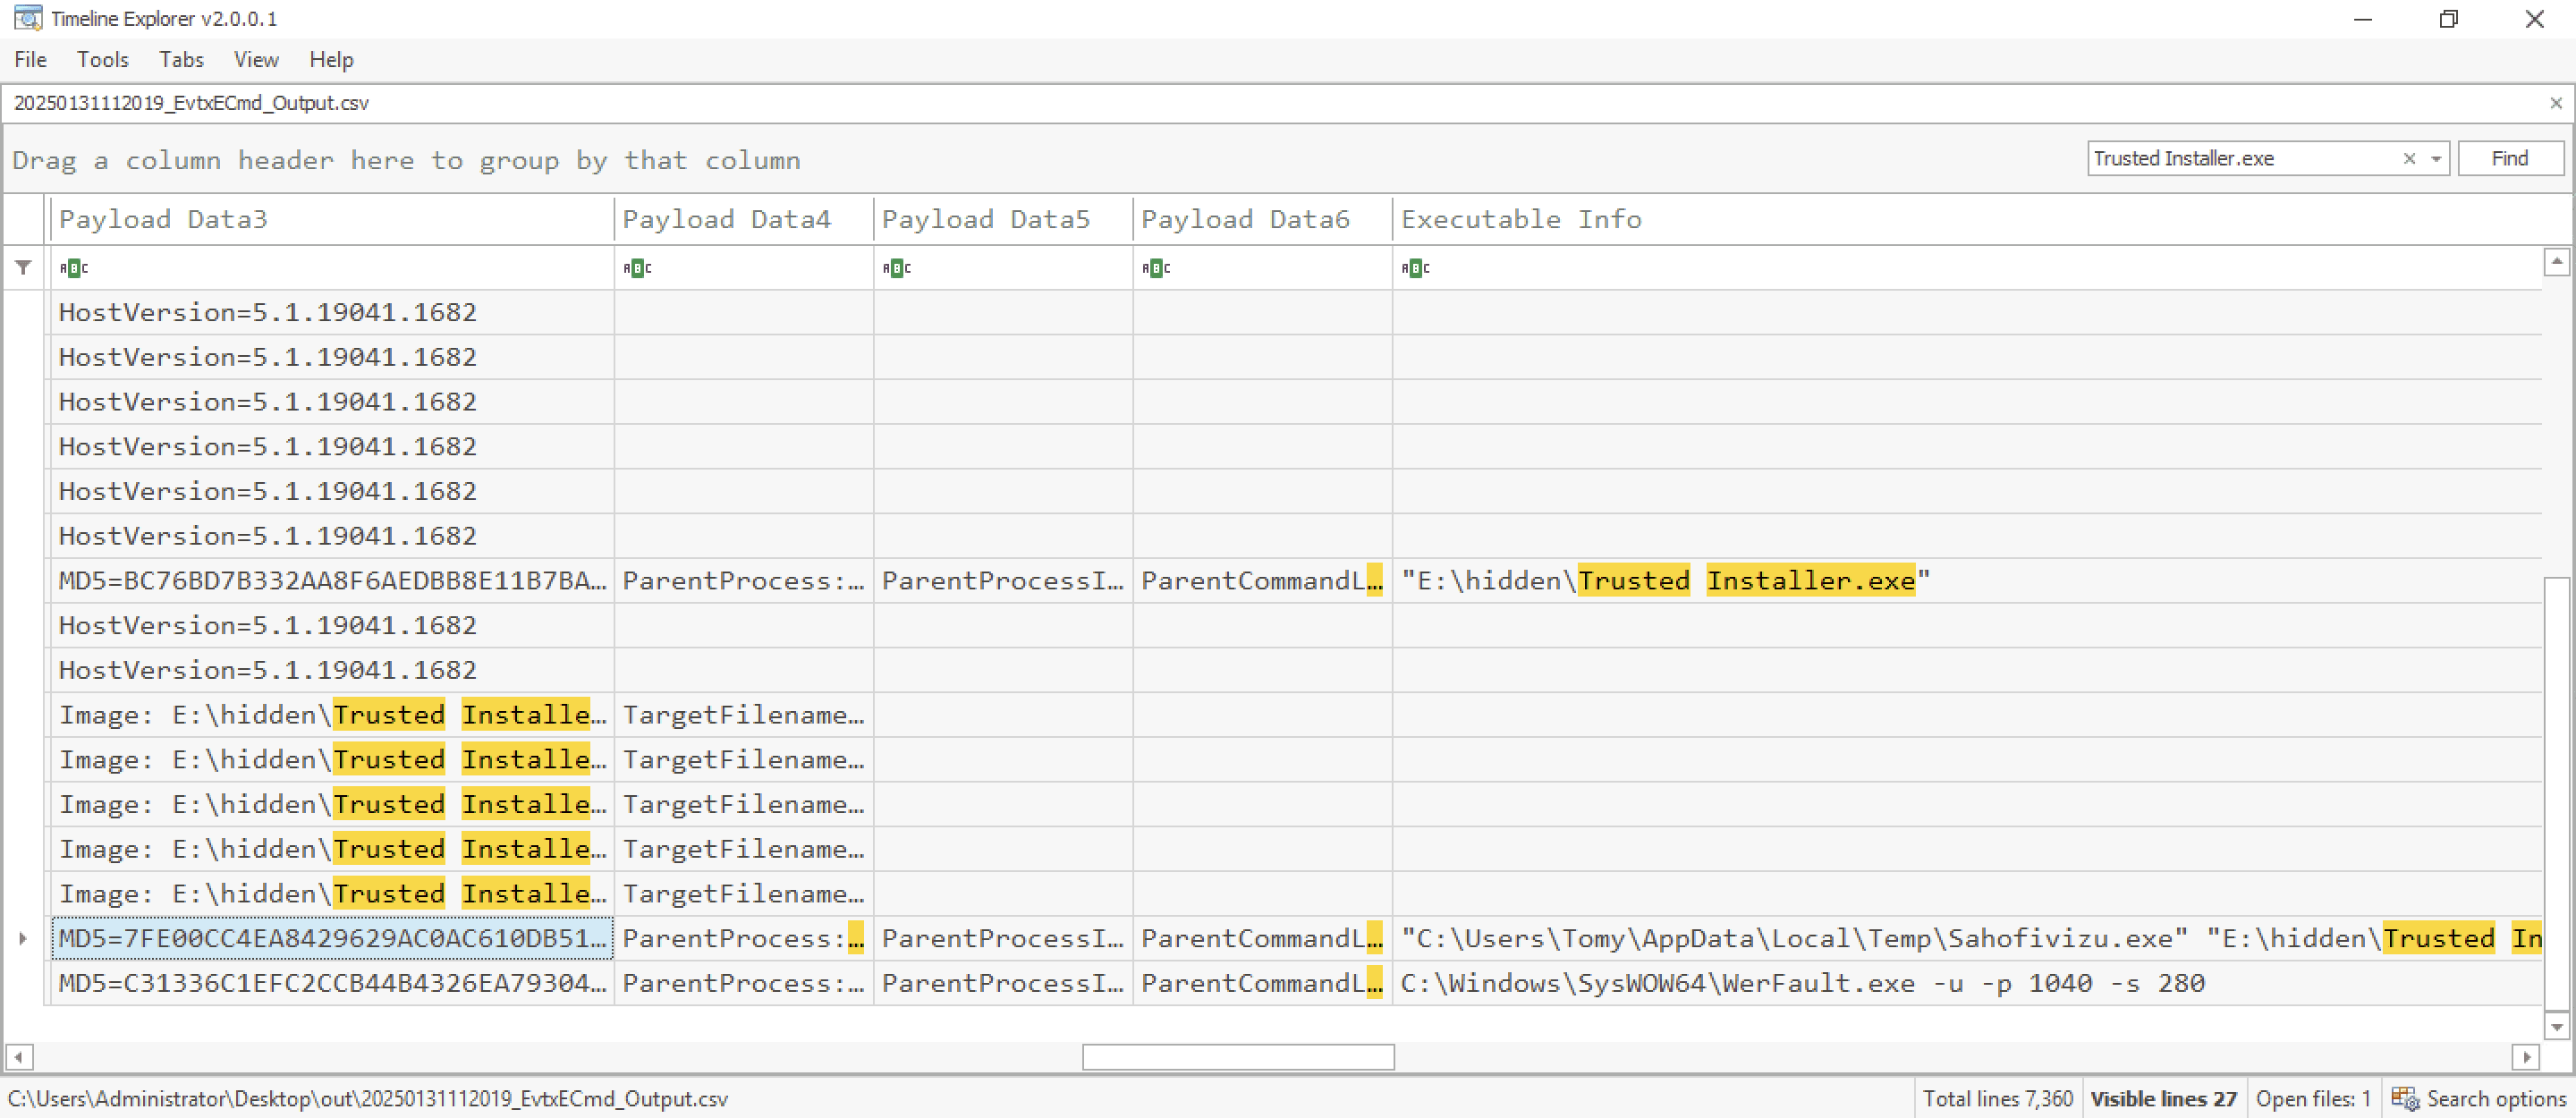
Task: Click the ABC filter icon under Payload Data5
Action: [x=896, y=268]
